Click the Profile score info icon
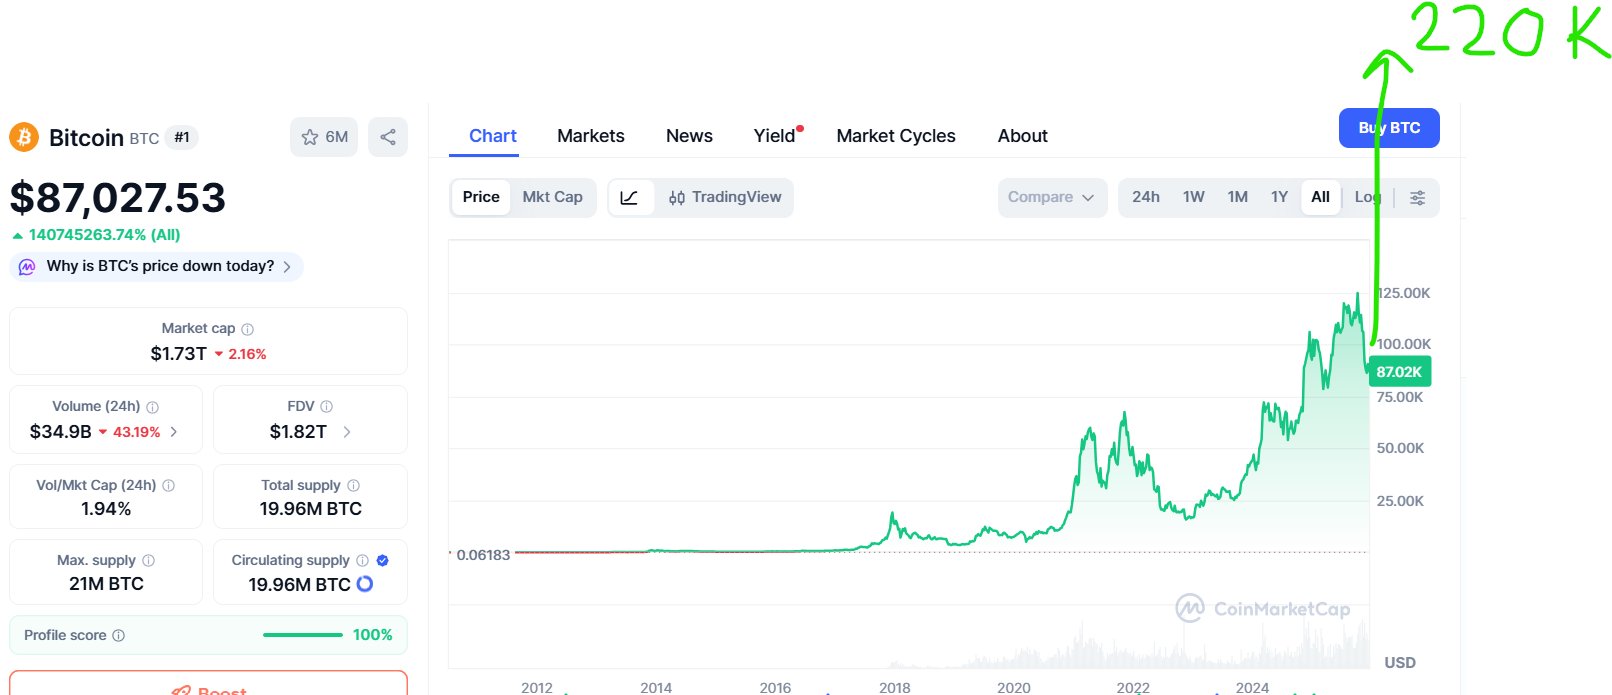Image resolution: width=1612 pixels, height=695 pixels. point(118,635)
